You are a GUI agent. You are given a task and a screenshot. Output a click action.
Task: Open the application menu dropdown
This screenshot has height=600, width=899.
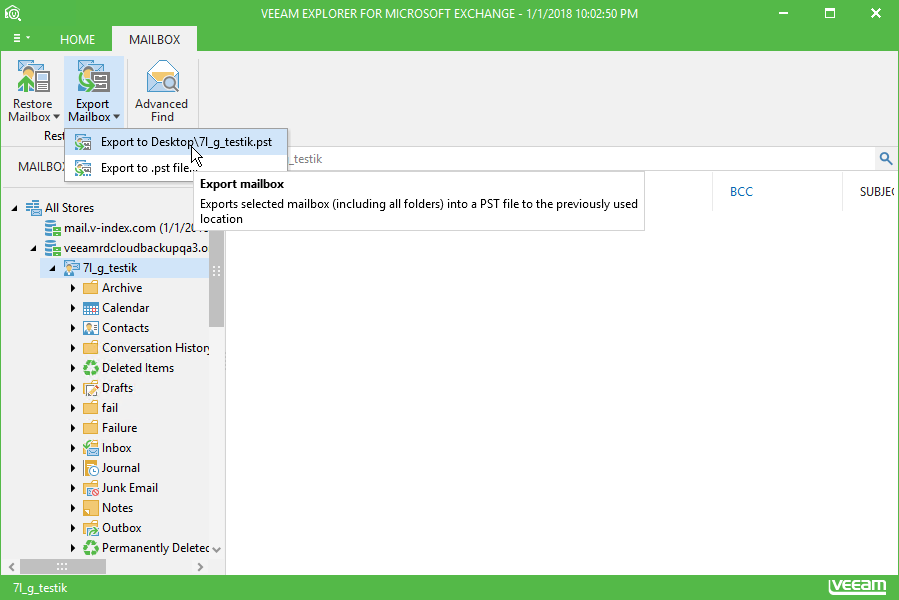[22, 38]
